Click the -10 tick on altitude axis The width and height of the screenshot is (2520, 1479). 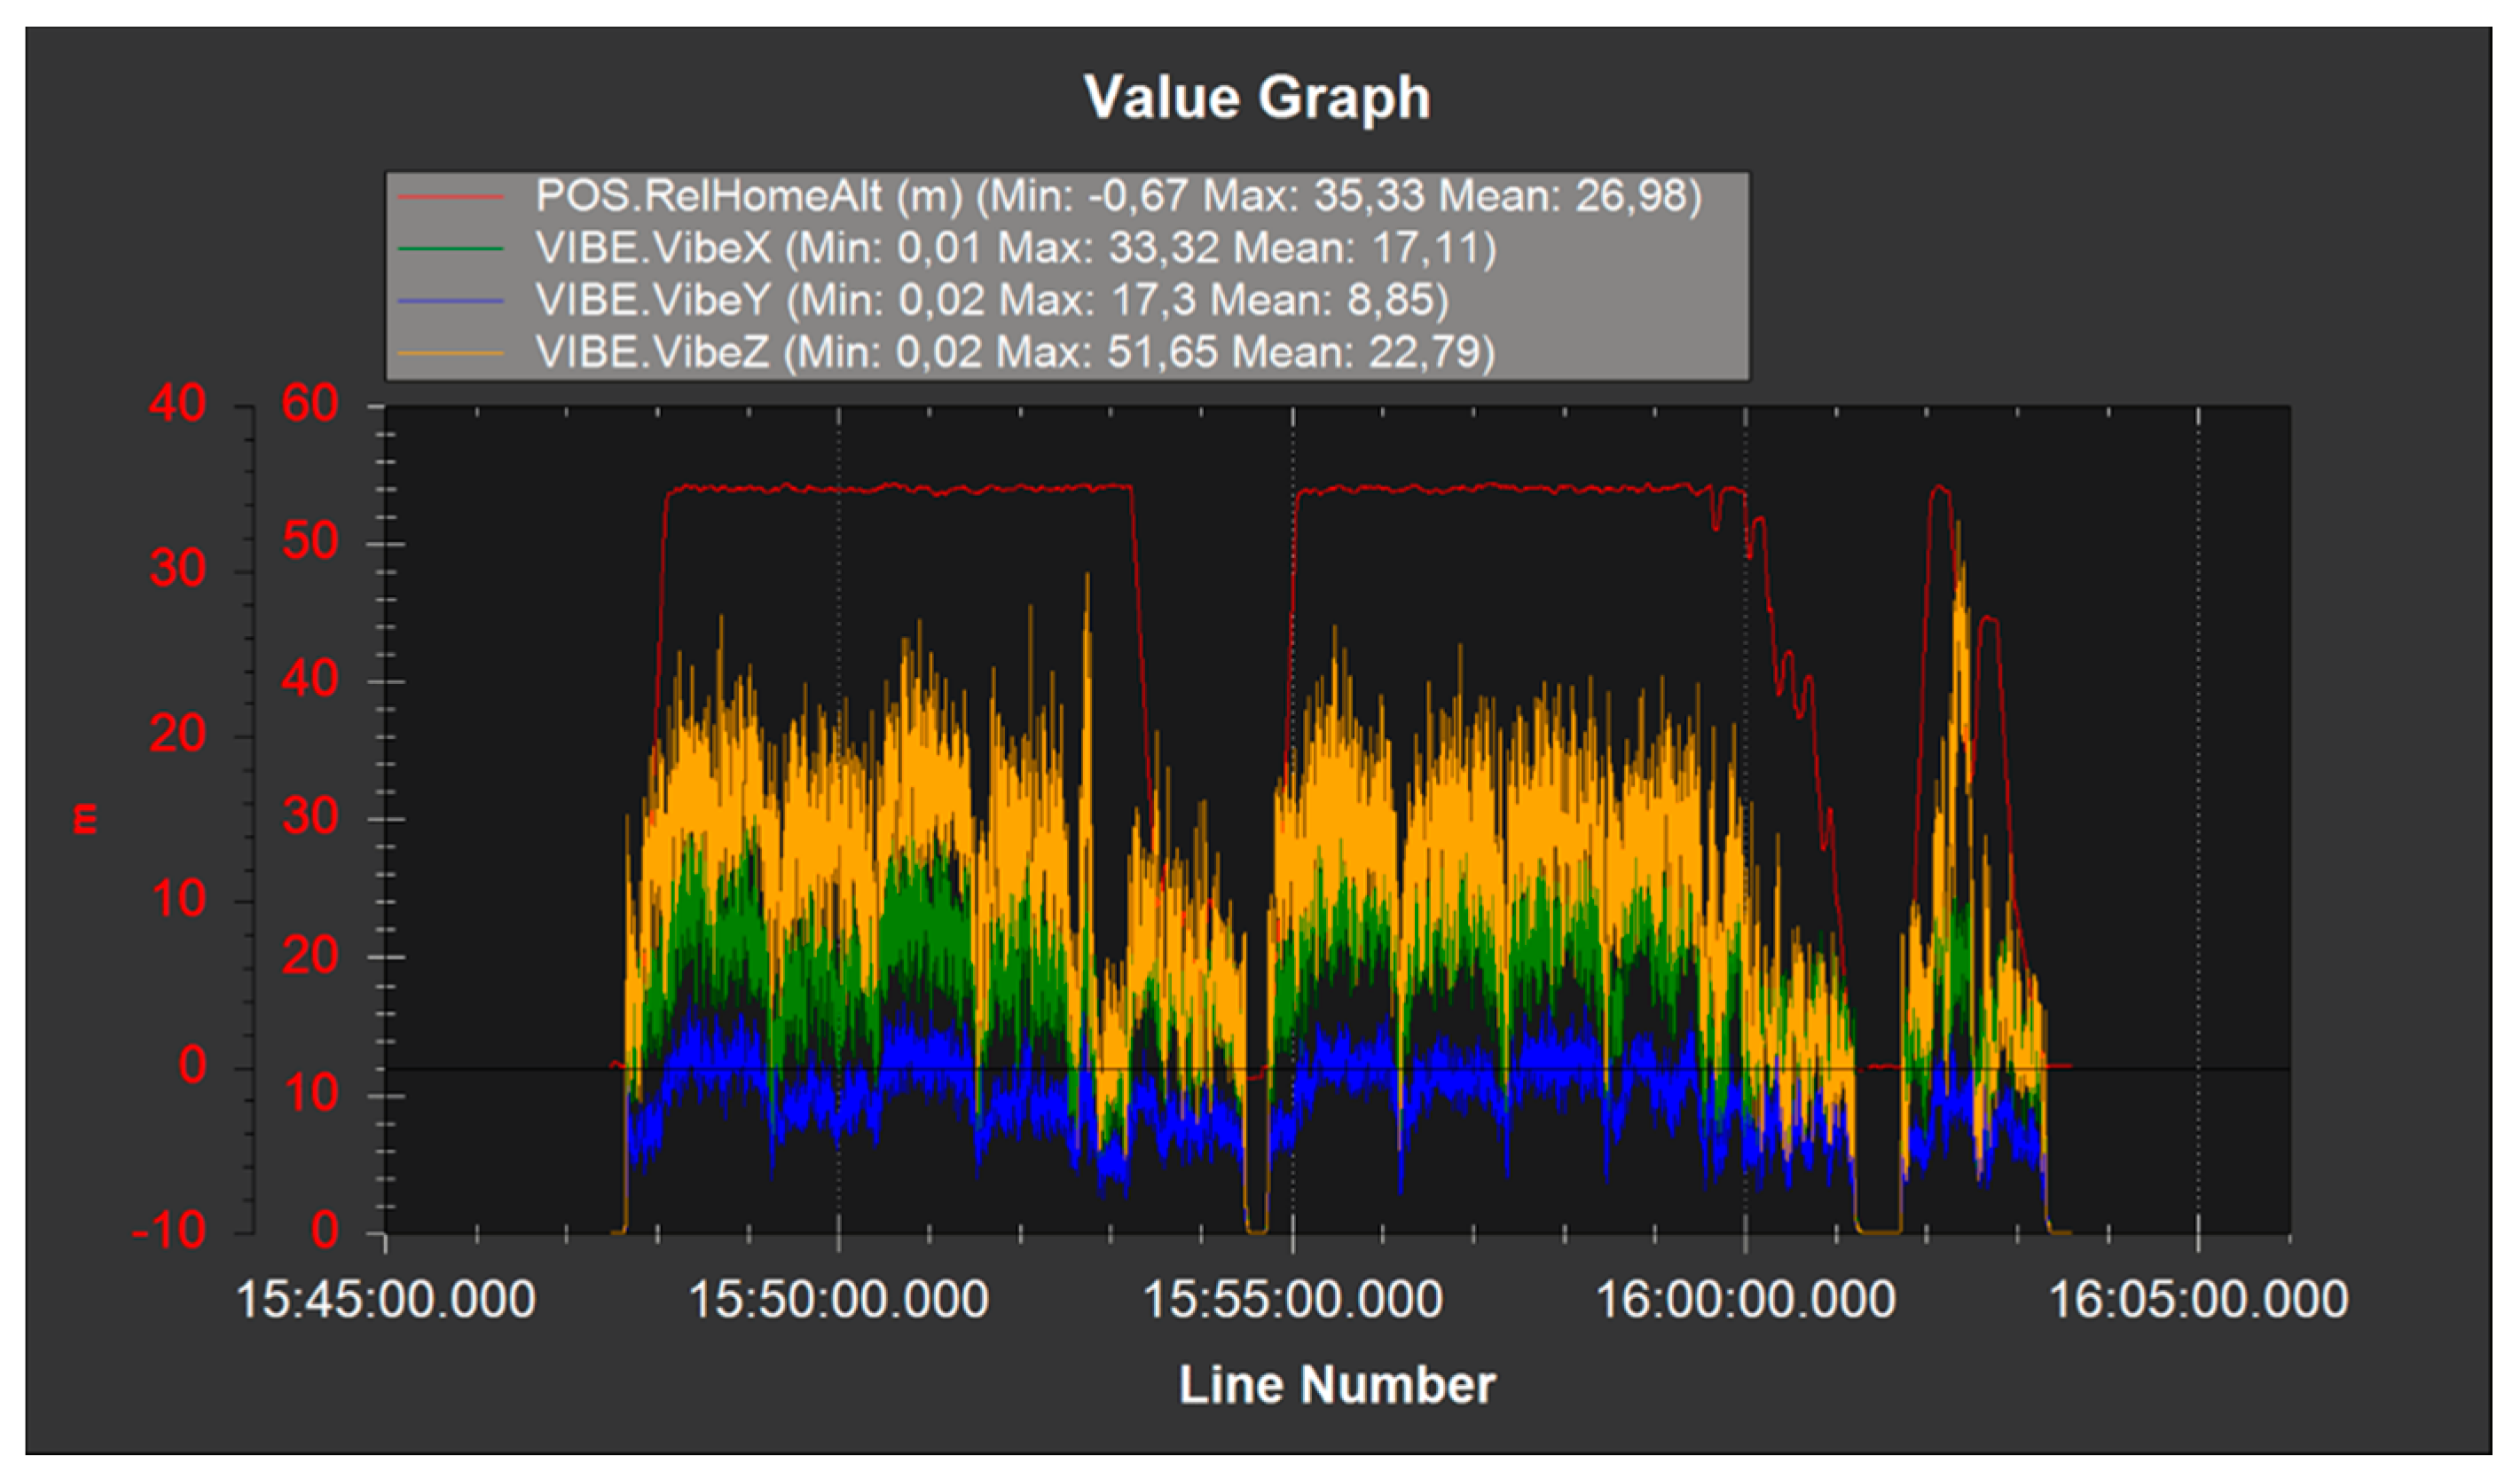tap(170, 1231)
